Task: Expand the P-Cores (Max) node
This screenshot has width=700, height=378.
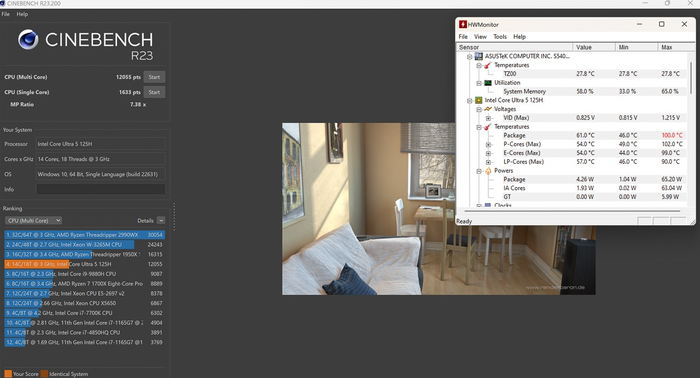Action: coord(488,145)
